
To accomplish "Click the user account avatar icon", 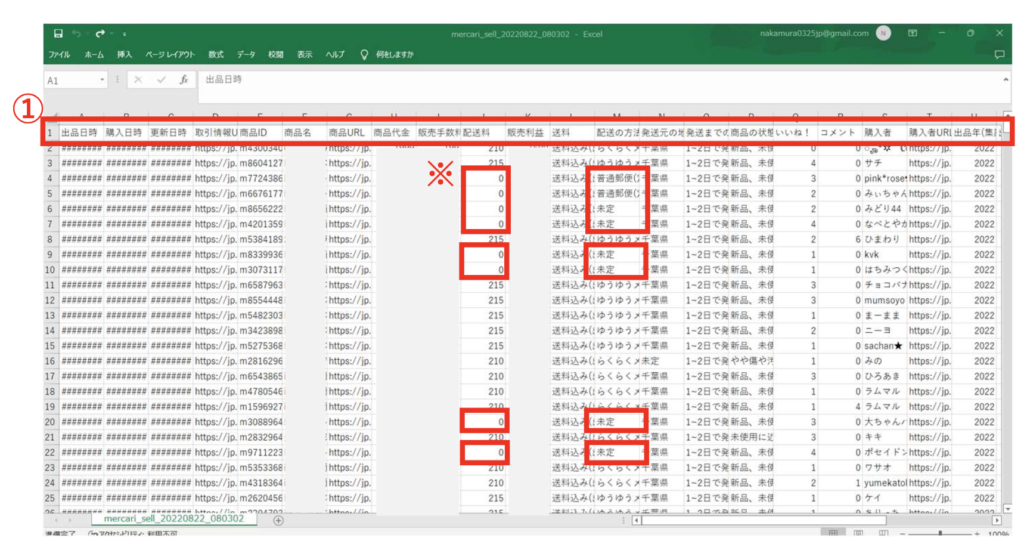I will pos(883,33).
